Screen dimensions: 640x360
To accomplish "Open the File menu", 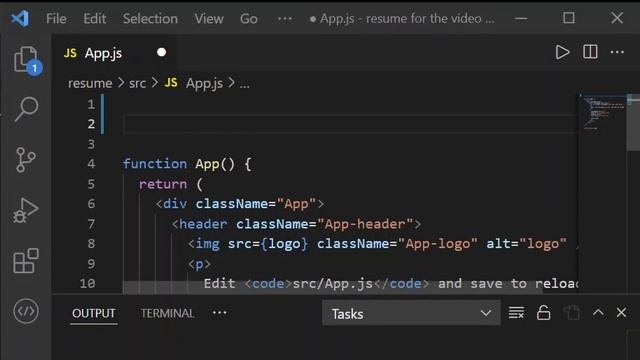I will click(x=56, y=19).
